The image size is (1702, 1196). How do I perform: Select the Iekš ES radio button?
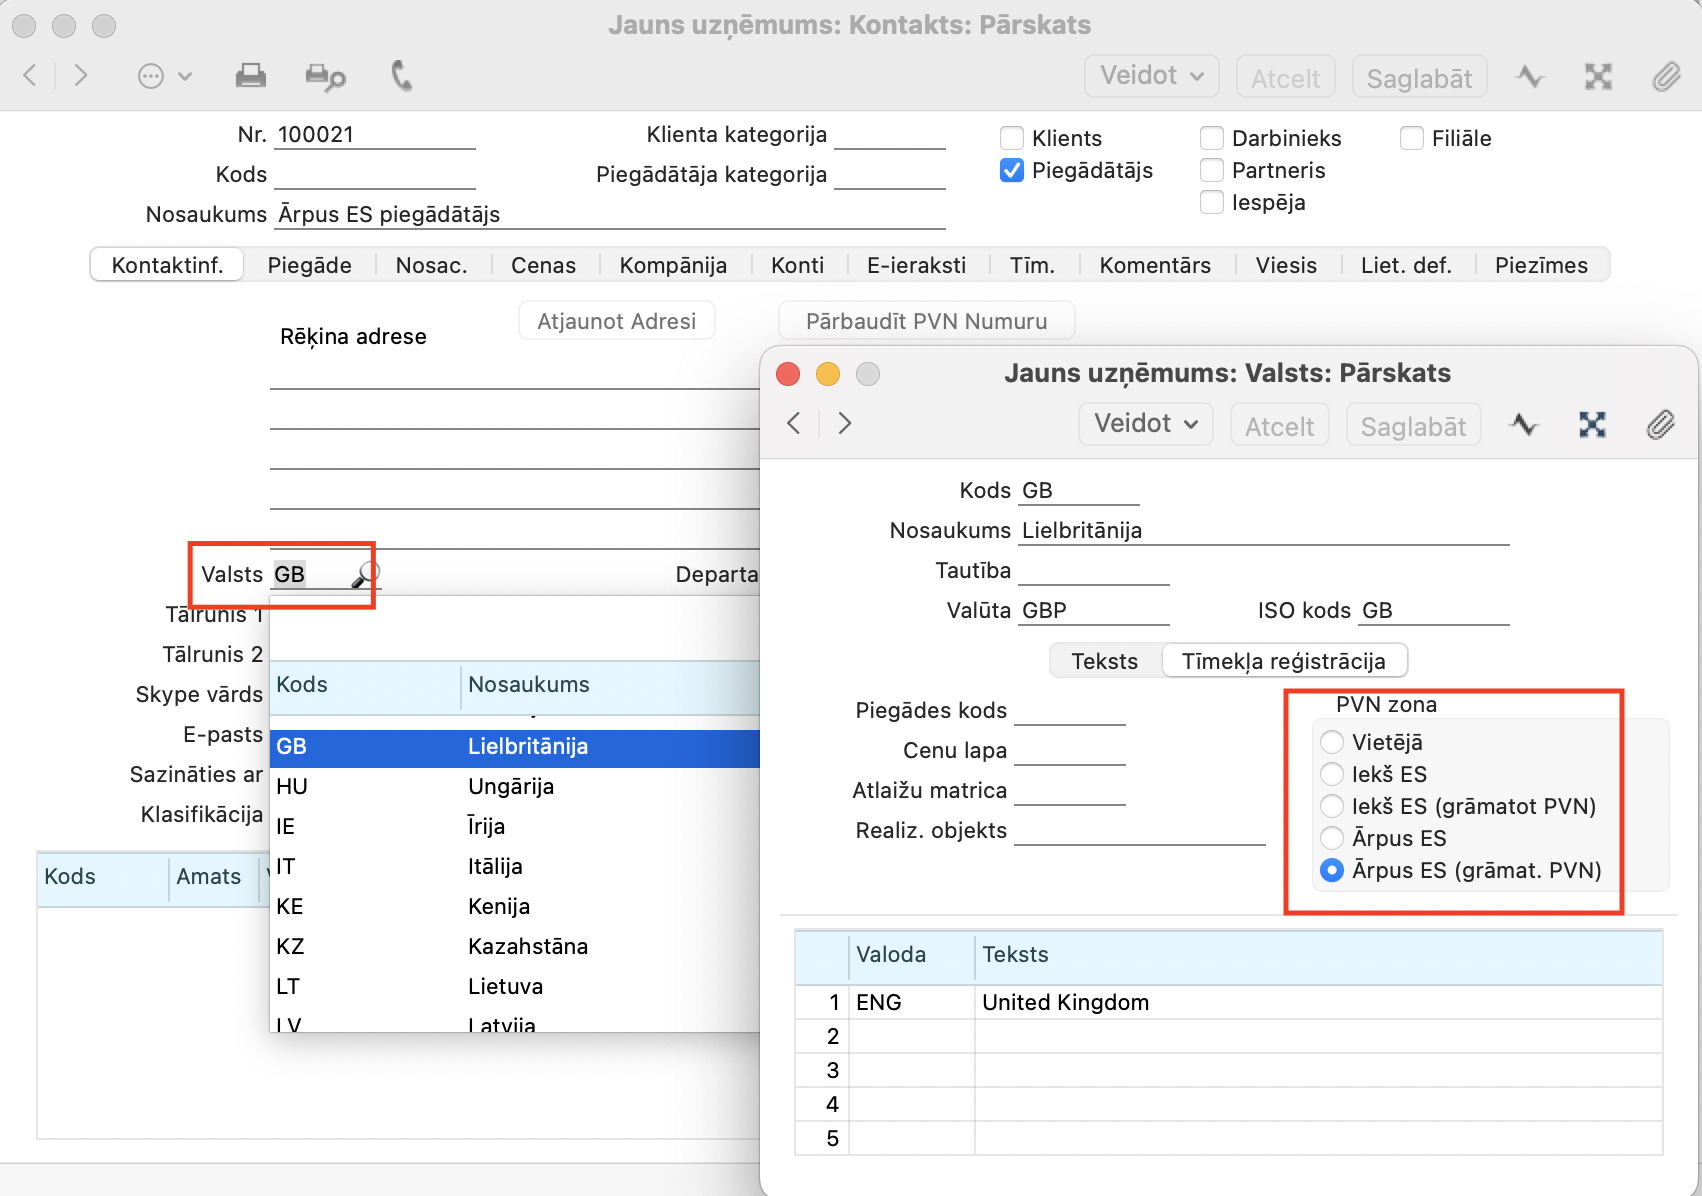[1332, 774]
